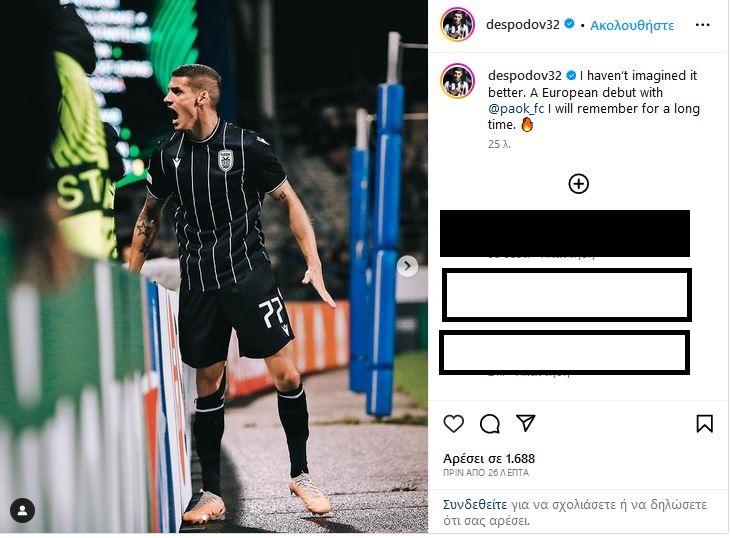Screen dimensions: 731x538
Task: Open despodov32 username in header
Action: (523, 25)
